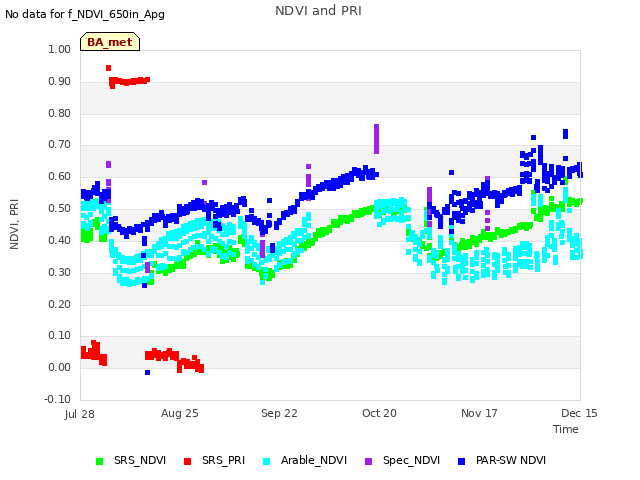Click the 0.00 y-axis tick label
Viewport: 640px width, 480px height.
tap(60, 367)
